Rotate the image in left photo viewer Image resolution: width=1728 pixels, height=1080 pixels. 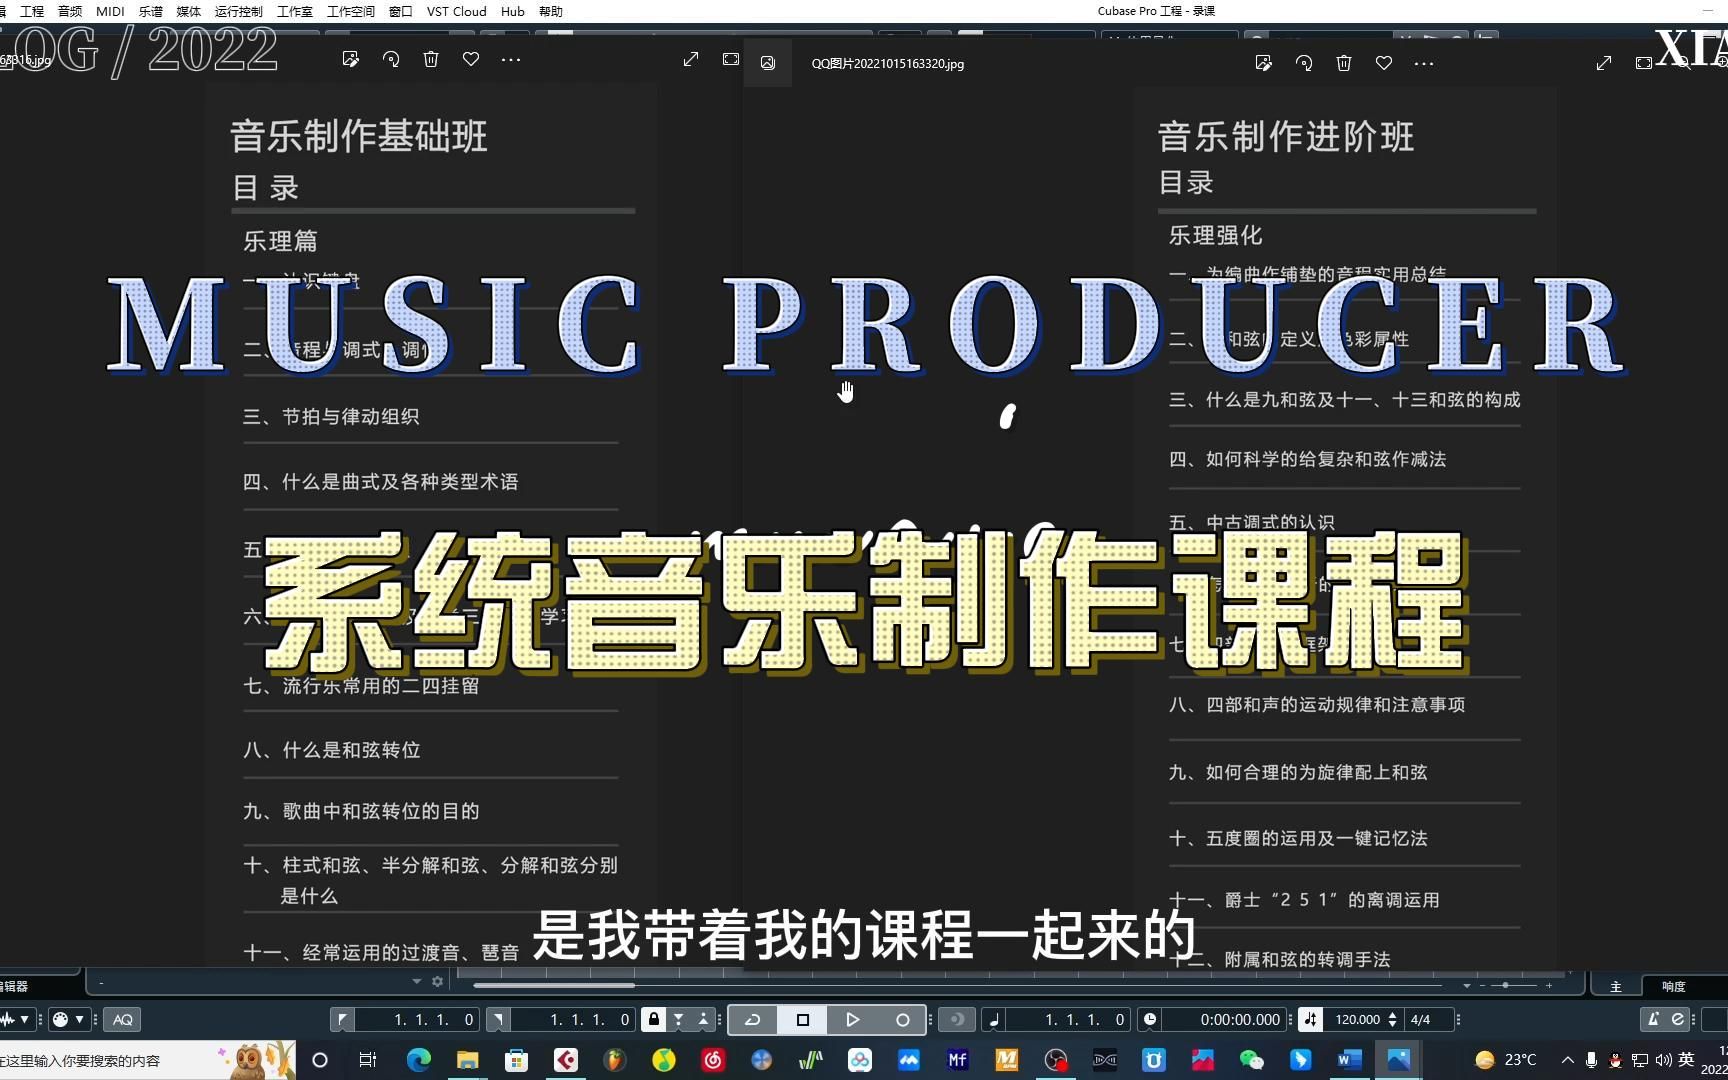click(x=391, y=59)
